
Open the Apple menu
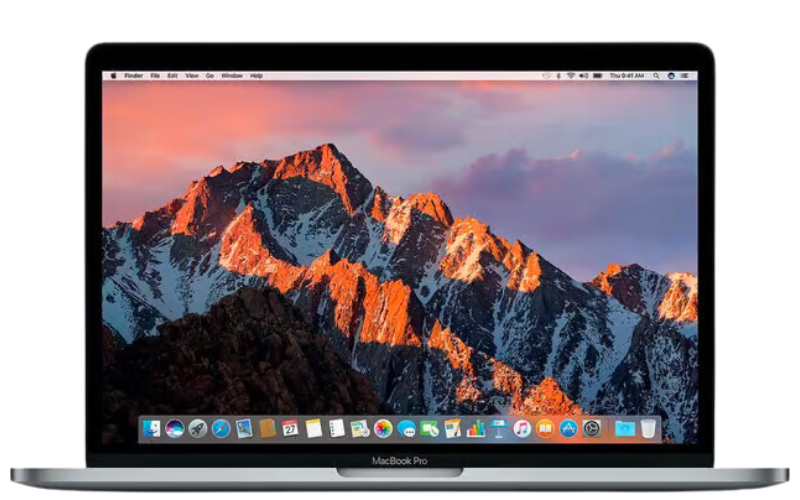(113, 76)
